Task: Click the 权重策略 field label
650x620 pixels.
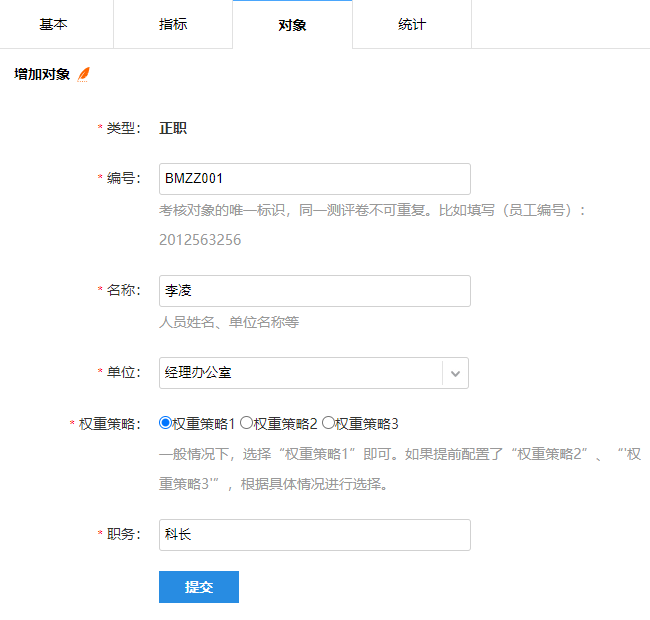Action: (x=109, y=424)
